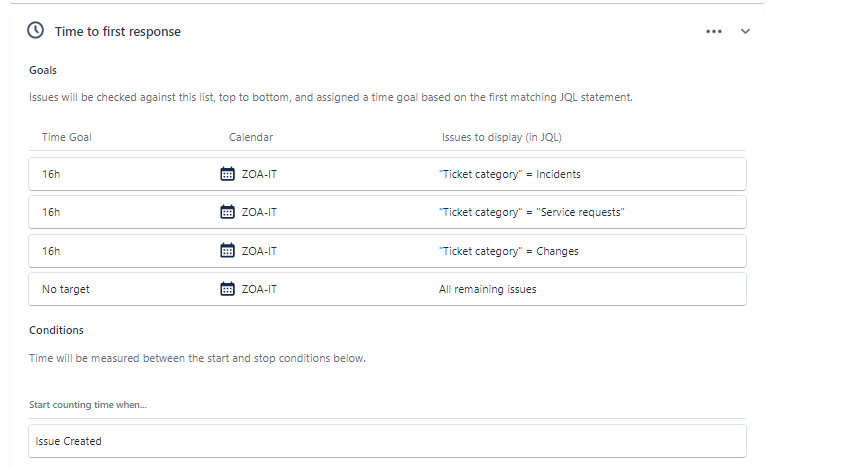
Task: Select the Issue Created start condition
Action: (x=387, y=441)
